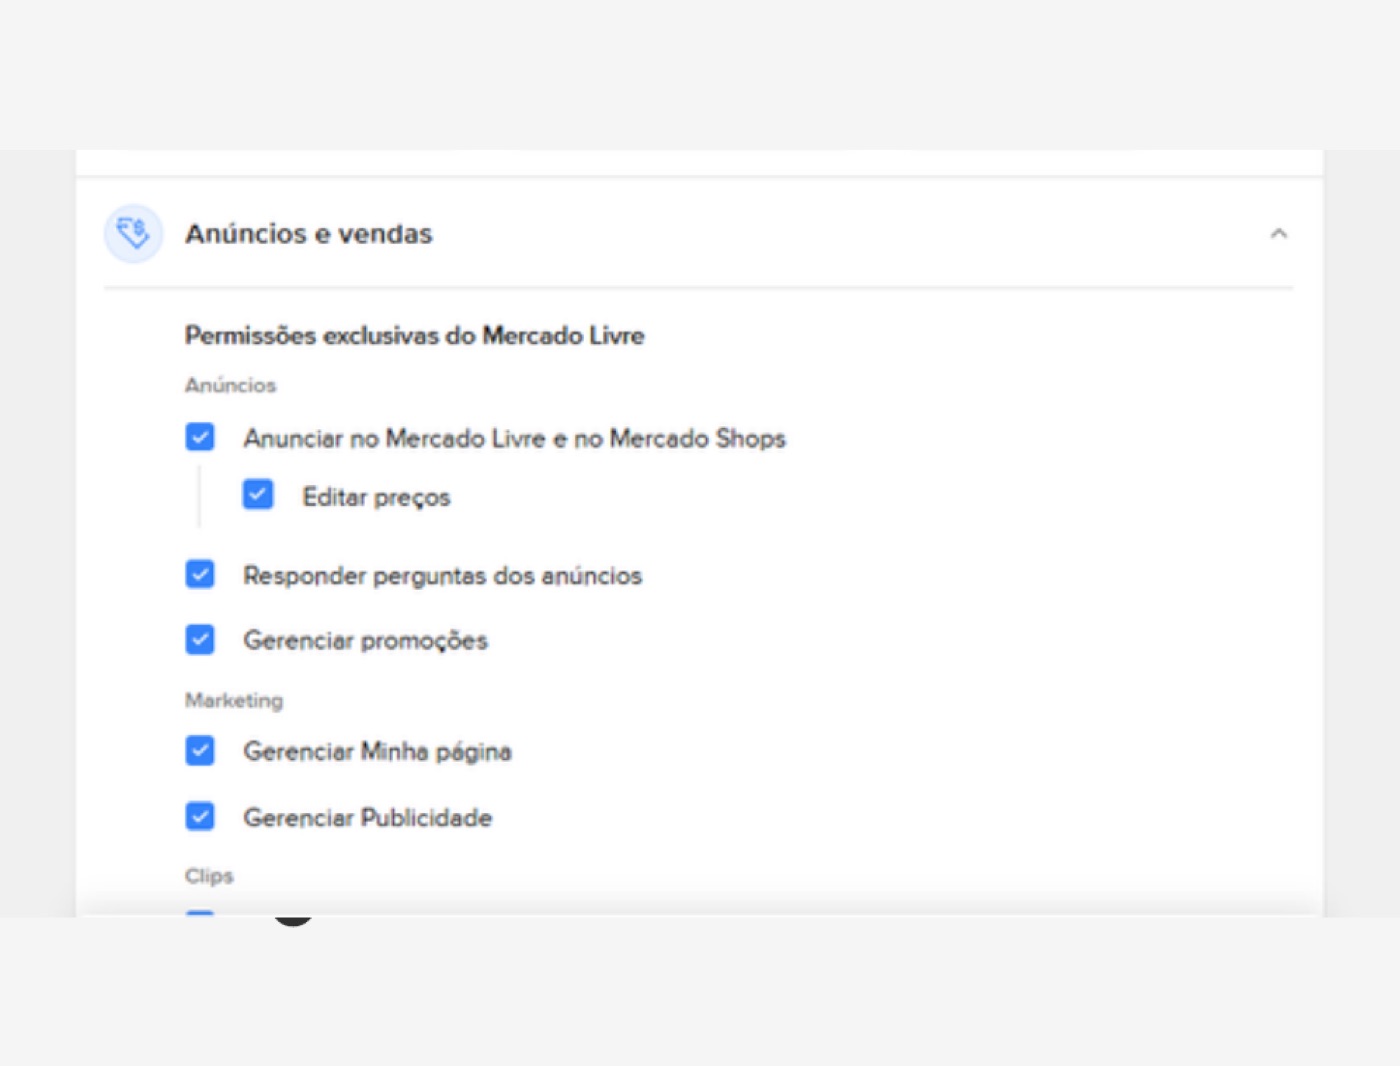The width and height of the screenshot is (1400, 1066).
Task: Select the Anúncios e vendas heading
Action: (x=309, y=234)
